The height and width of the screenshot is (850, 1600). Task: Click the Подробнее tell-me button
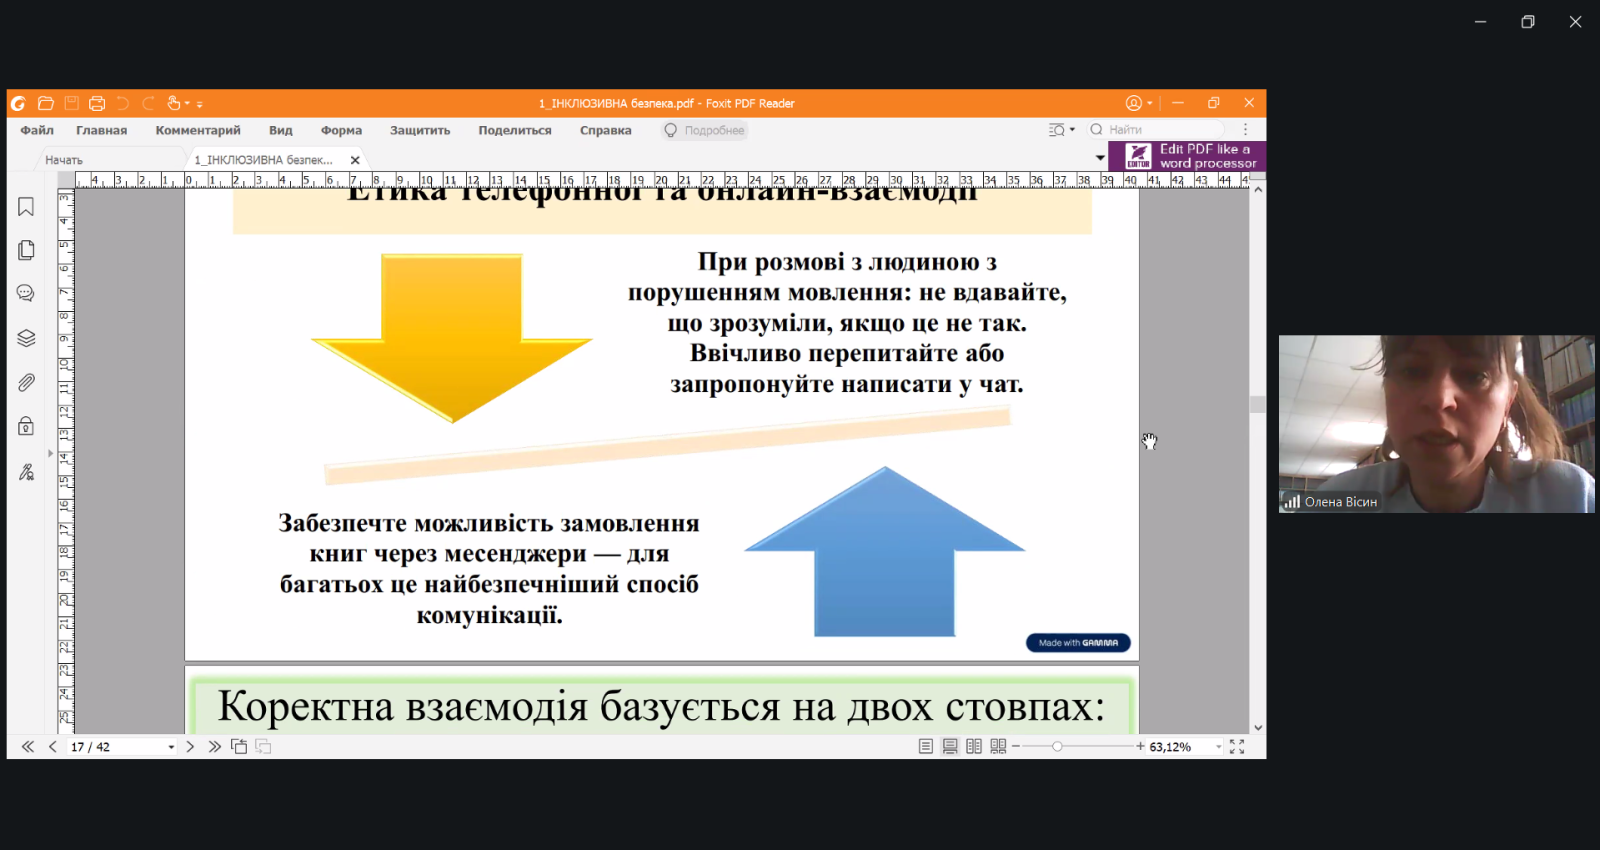pyautogui.click(x=705, y=130)
